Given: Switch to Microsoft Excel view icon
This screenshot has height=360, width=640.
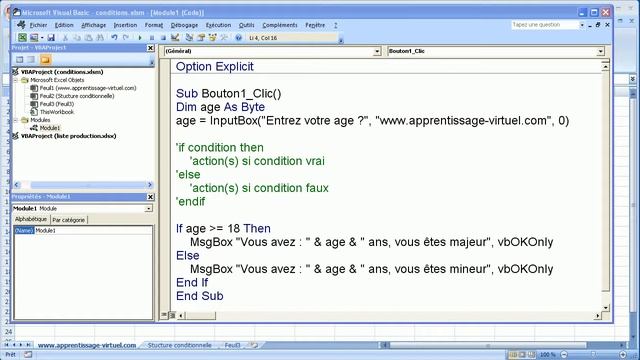Looking at the screenshot, I should pos(22,38).
